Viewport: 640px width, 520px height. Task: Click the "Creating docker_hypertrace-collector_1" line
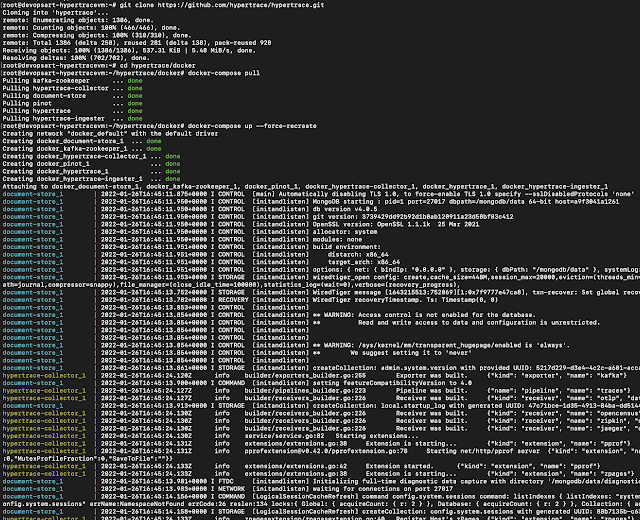click(91, 156)
